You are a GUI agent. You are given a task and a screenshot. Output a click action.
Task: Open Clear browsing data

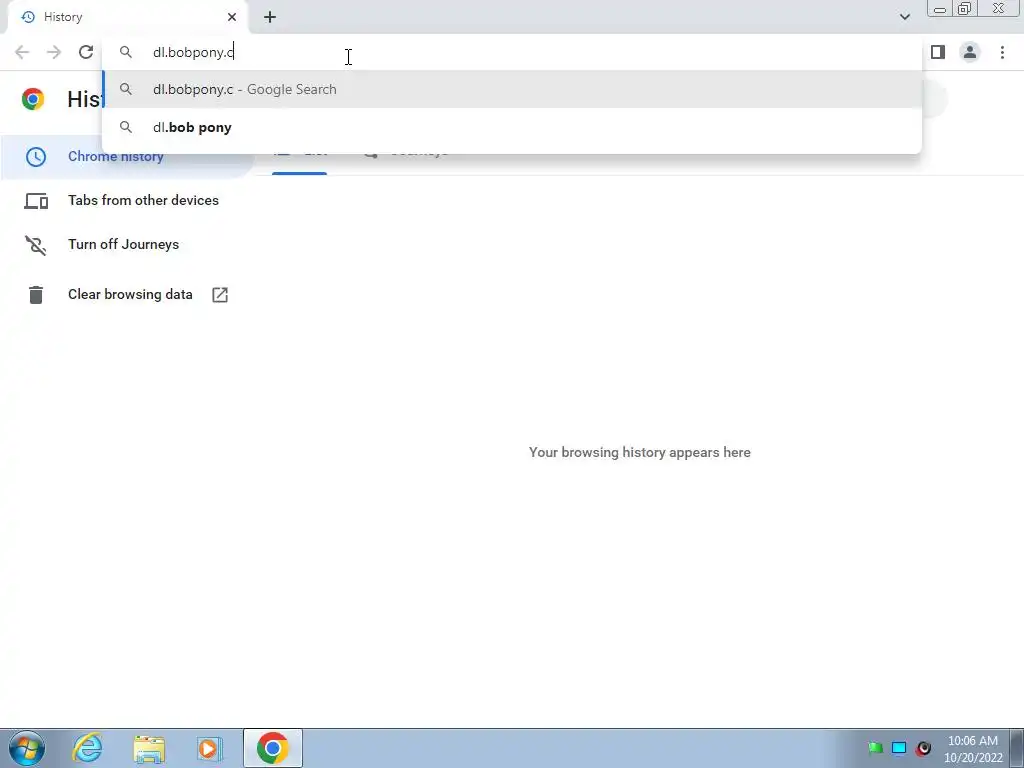point(130,295)
